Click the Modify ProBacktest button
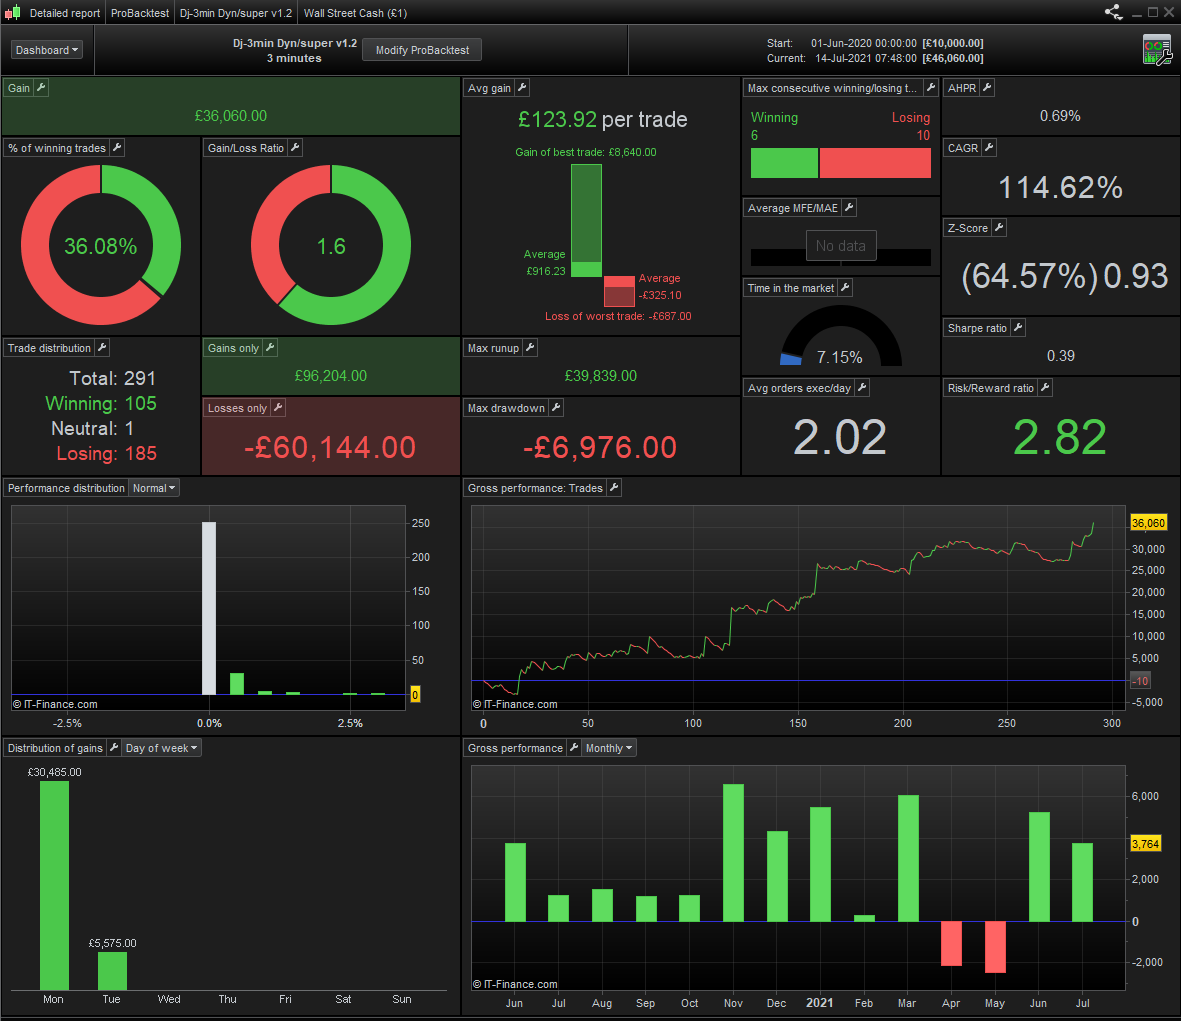 422,50
